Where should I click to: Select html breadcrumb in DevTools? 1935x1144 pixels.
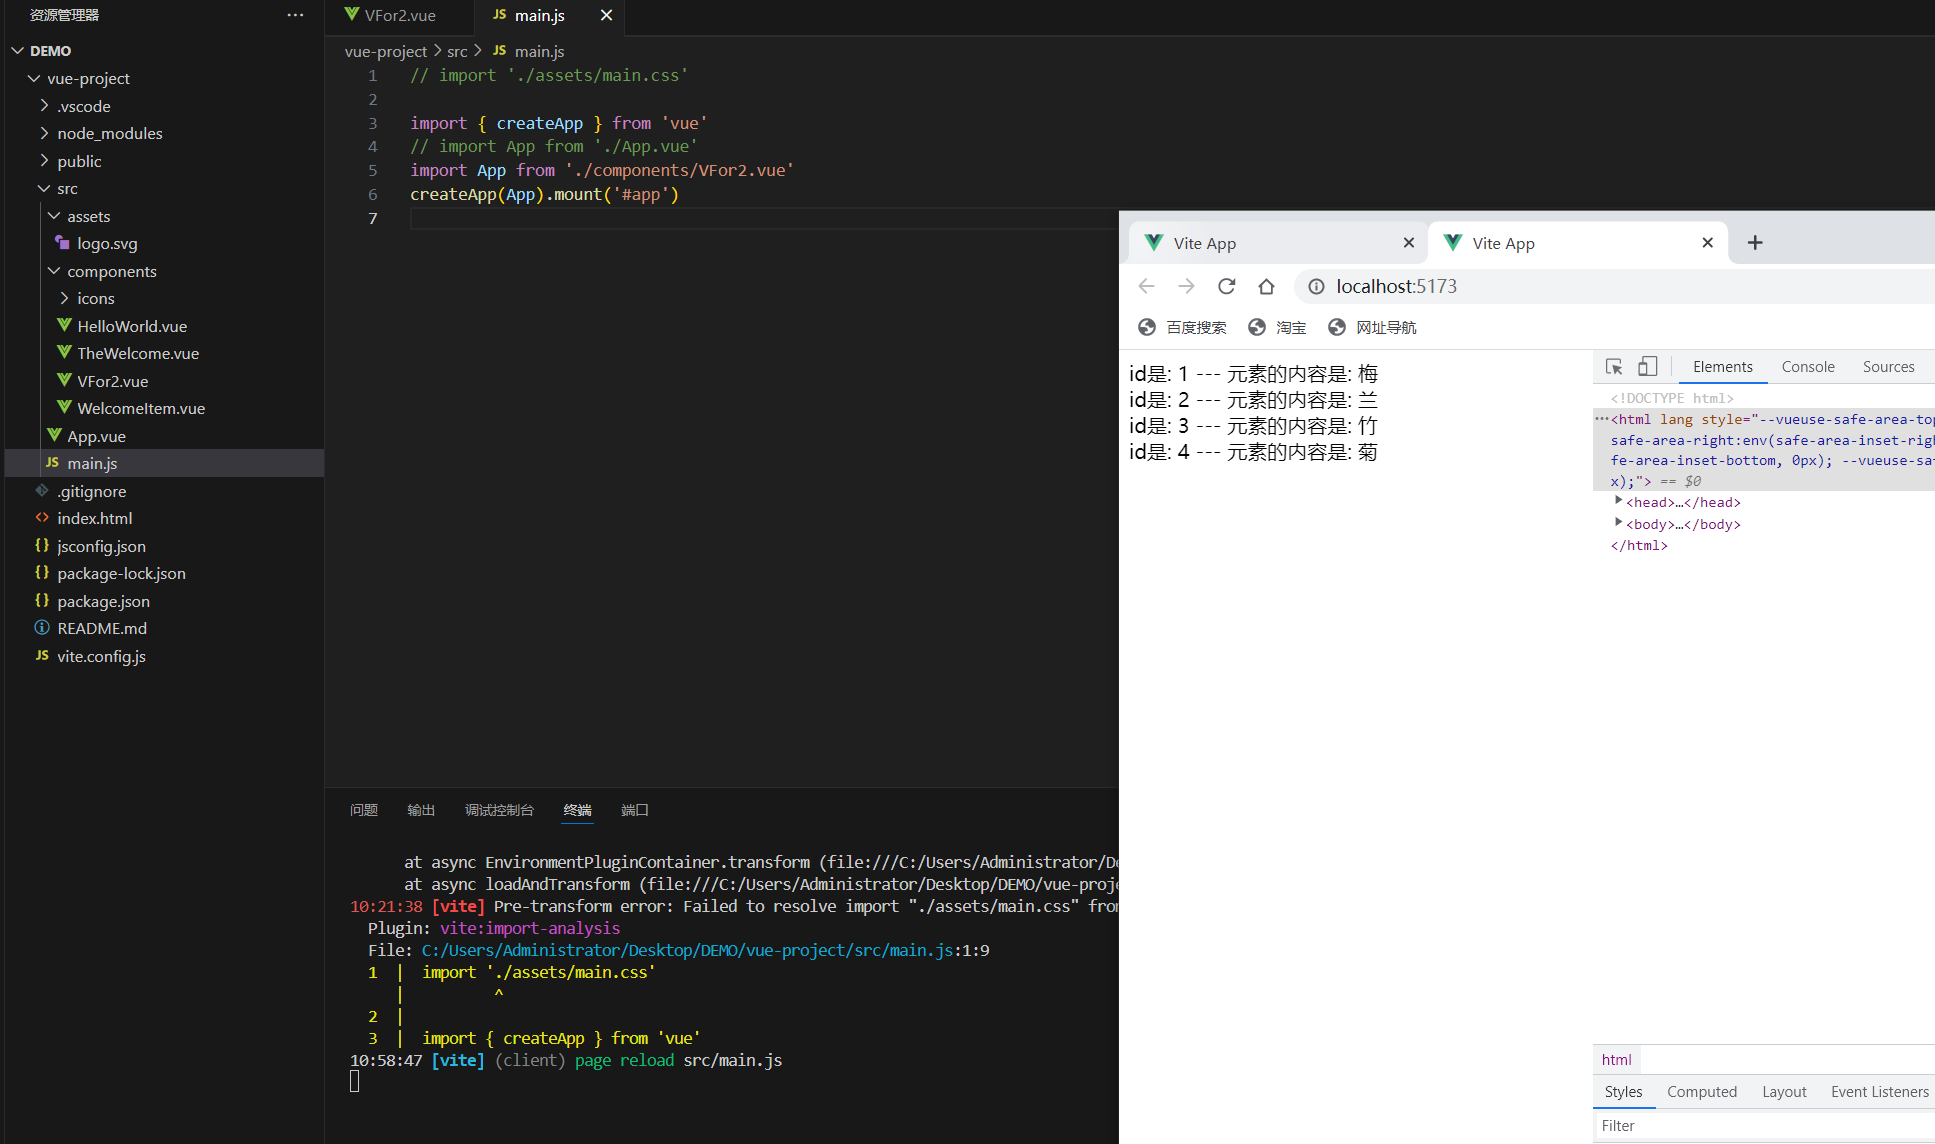1616,1060
